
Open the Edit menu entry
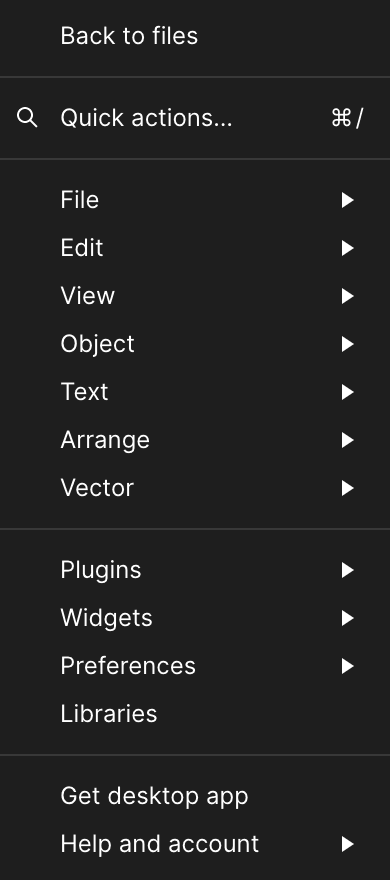[195, 248]
